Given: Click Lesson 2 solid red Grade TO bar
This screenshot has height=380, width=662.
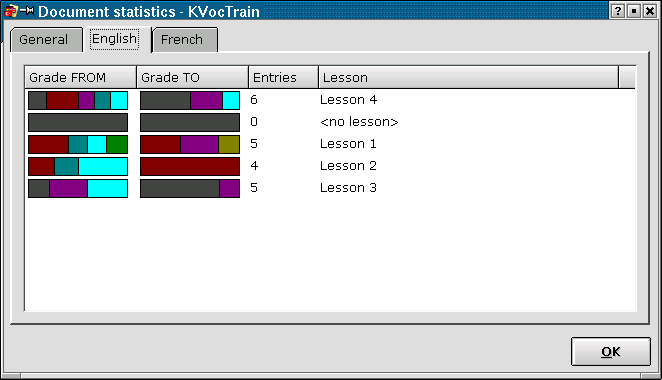Looking at the screenshot, I should [x=190, y=166].
